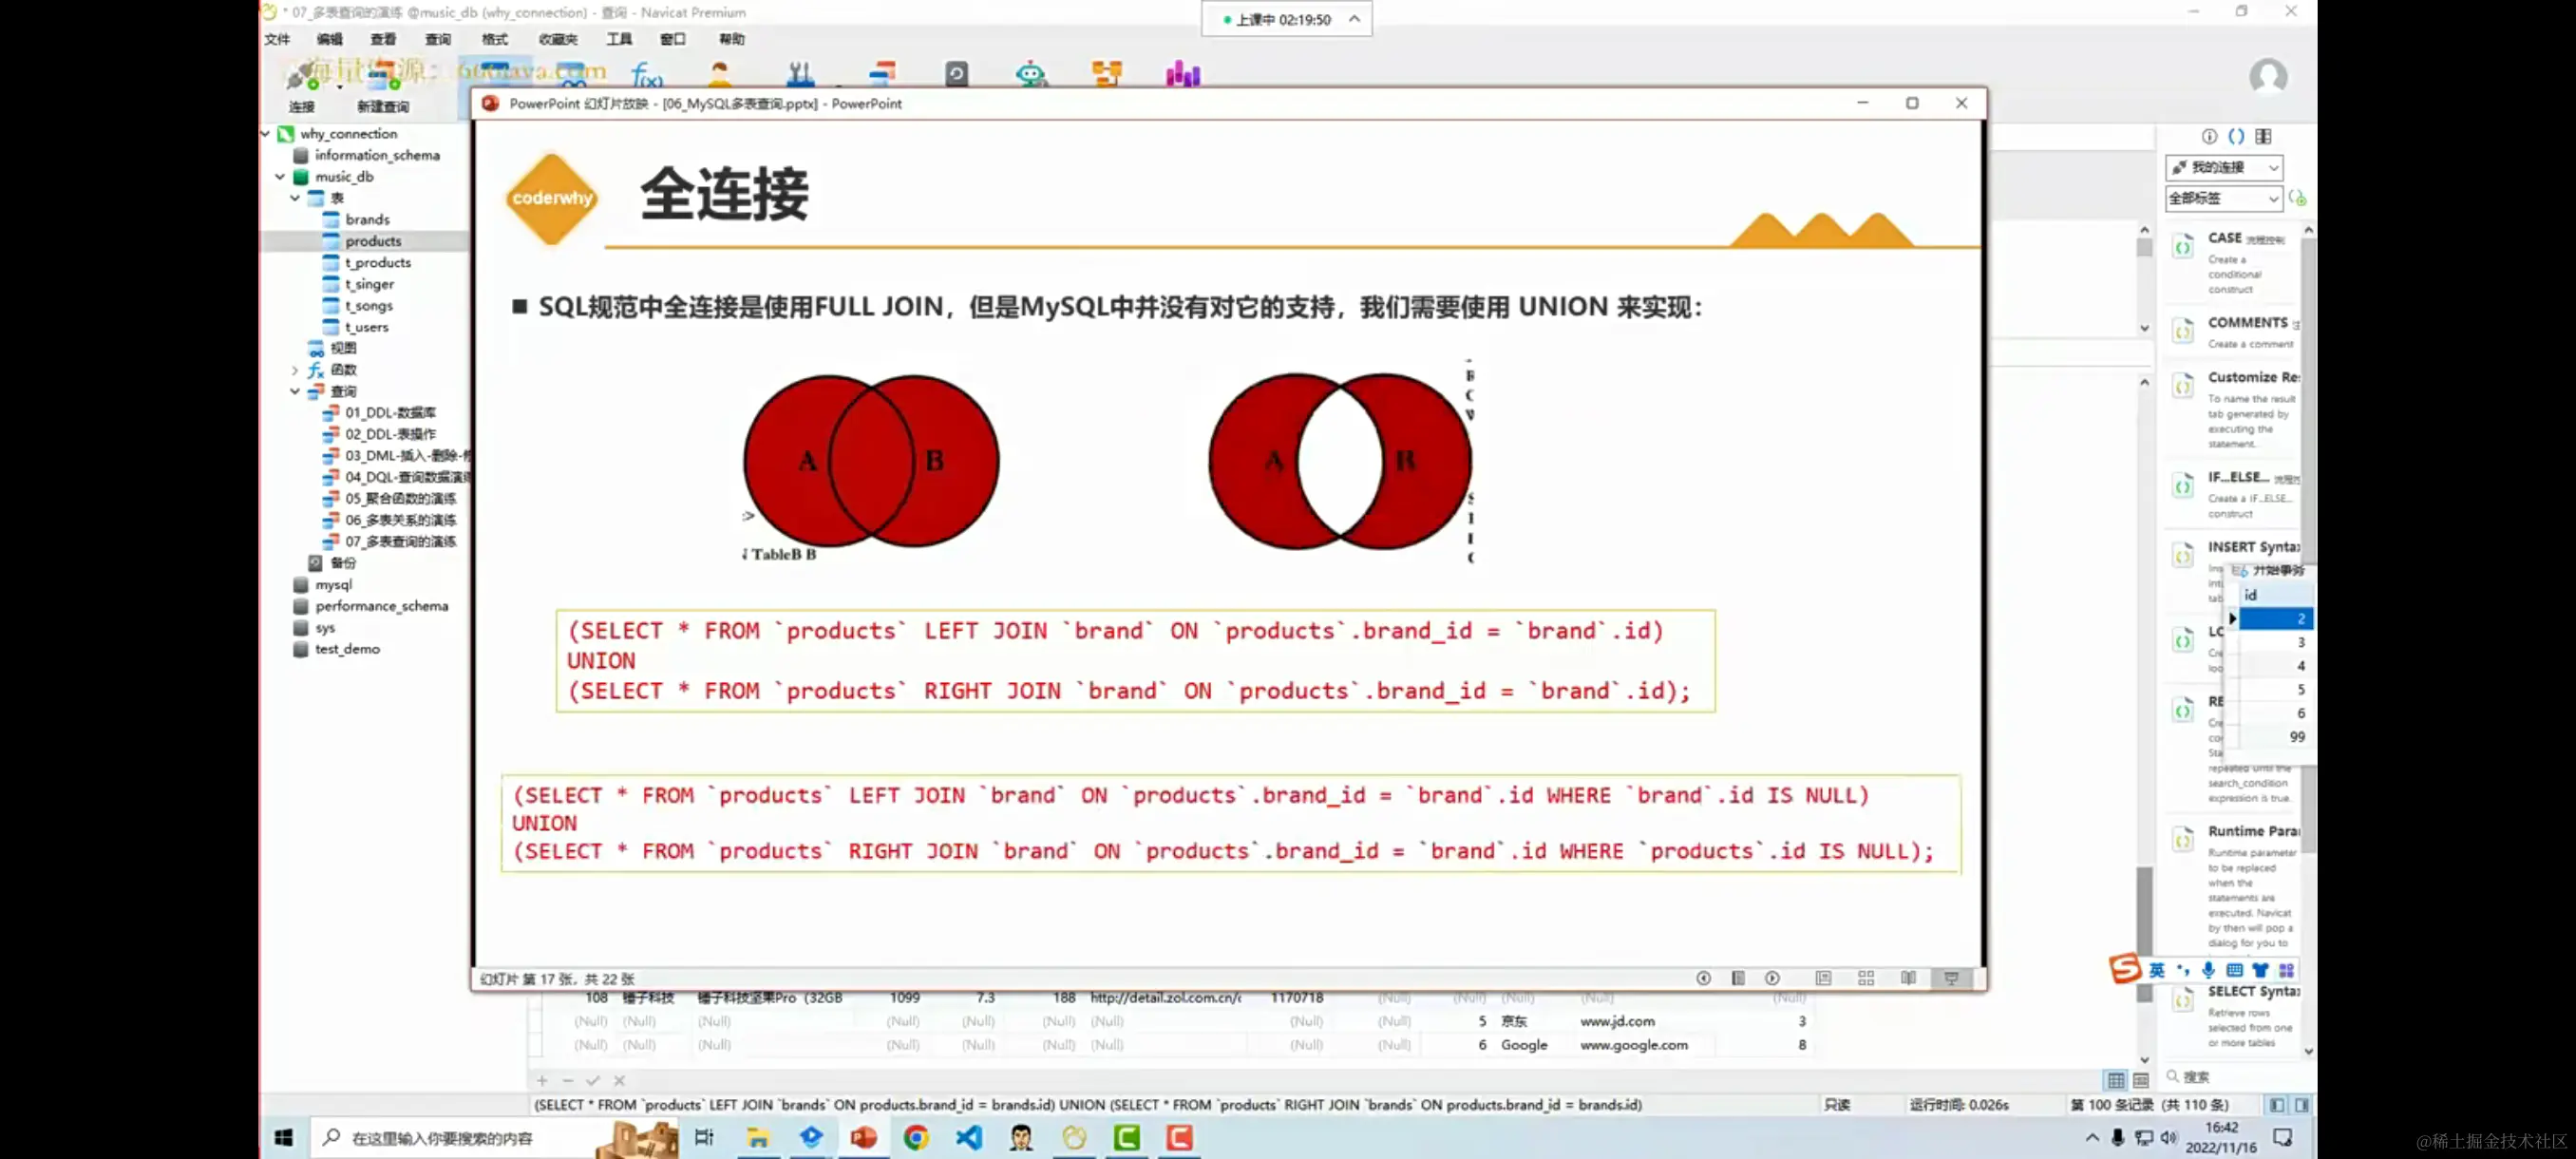Click the 新建查询 button
This screenshot has width=2576, height=1159.
tap(382, 88)
